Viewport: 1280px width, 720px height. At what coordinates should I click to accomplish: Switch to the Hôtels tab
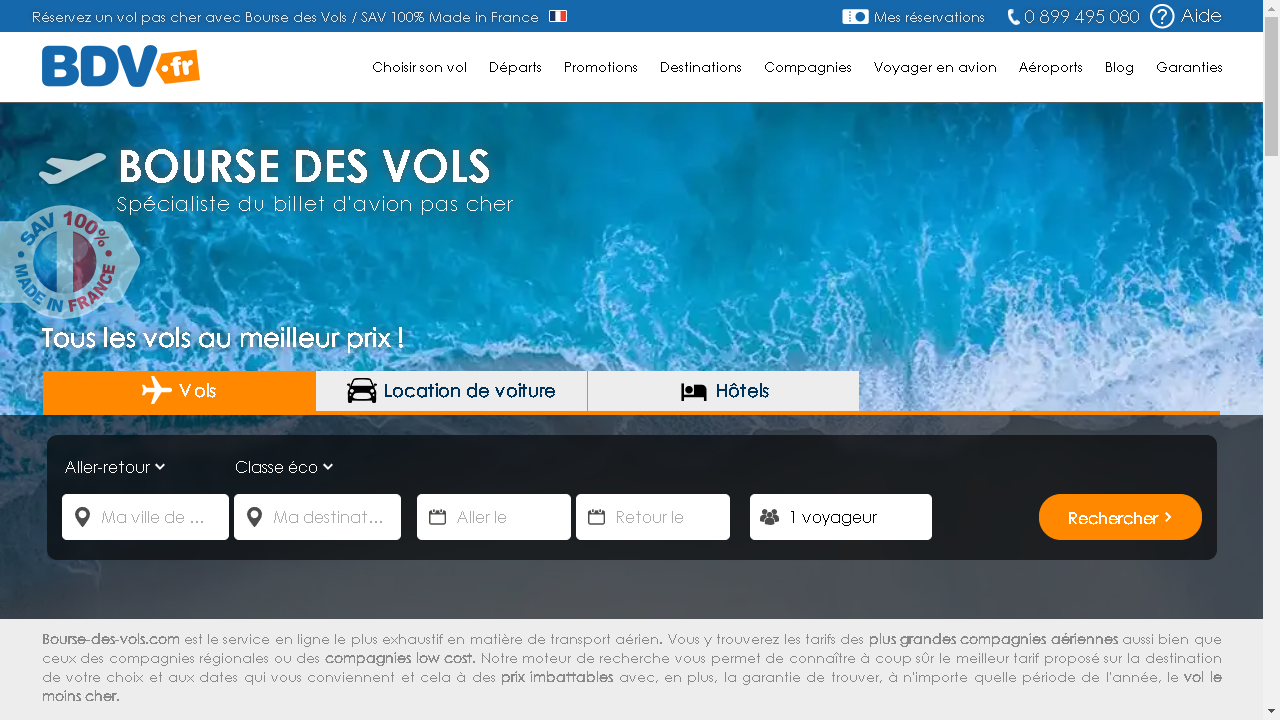[x=723, y=391]
